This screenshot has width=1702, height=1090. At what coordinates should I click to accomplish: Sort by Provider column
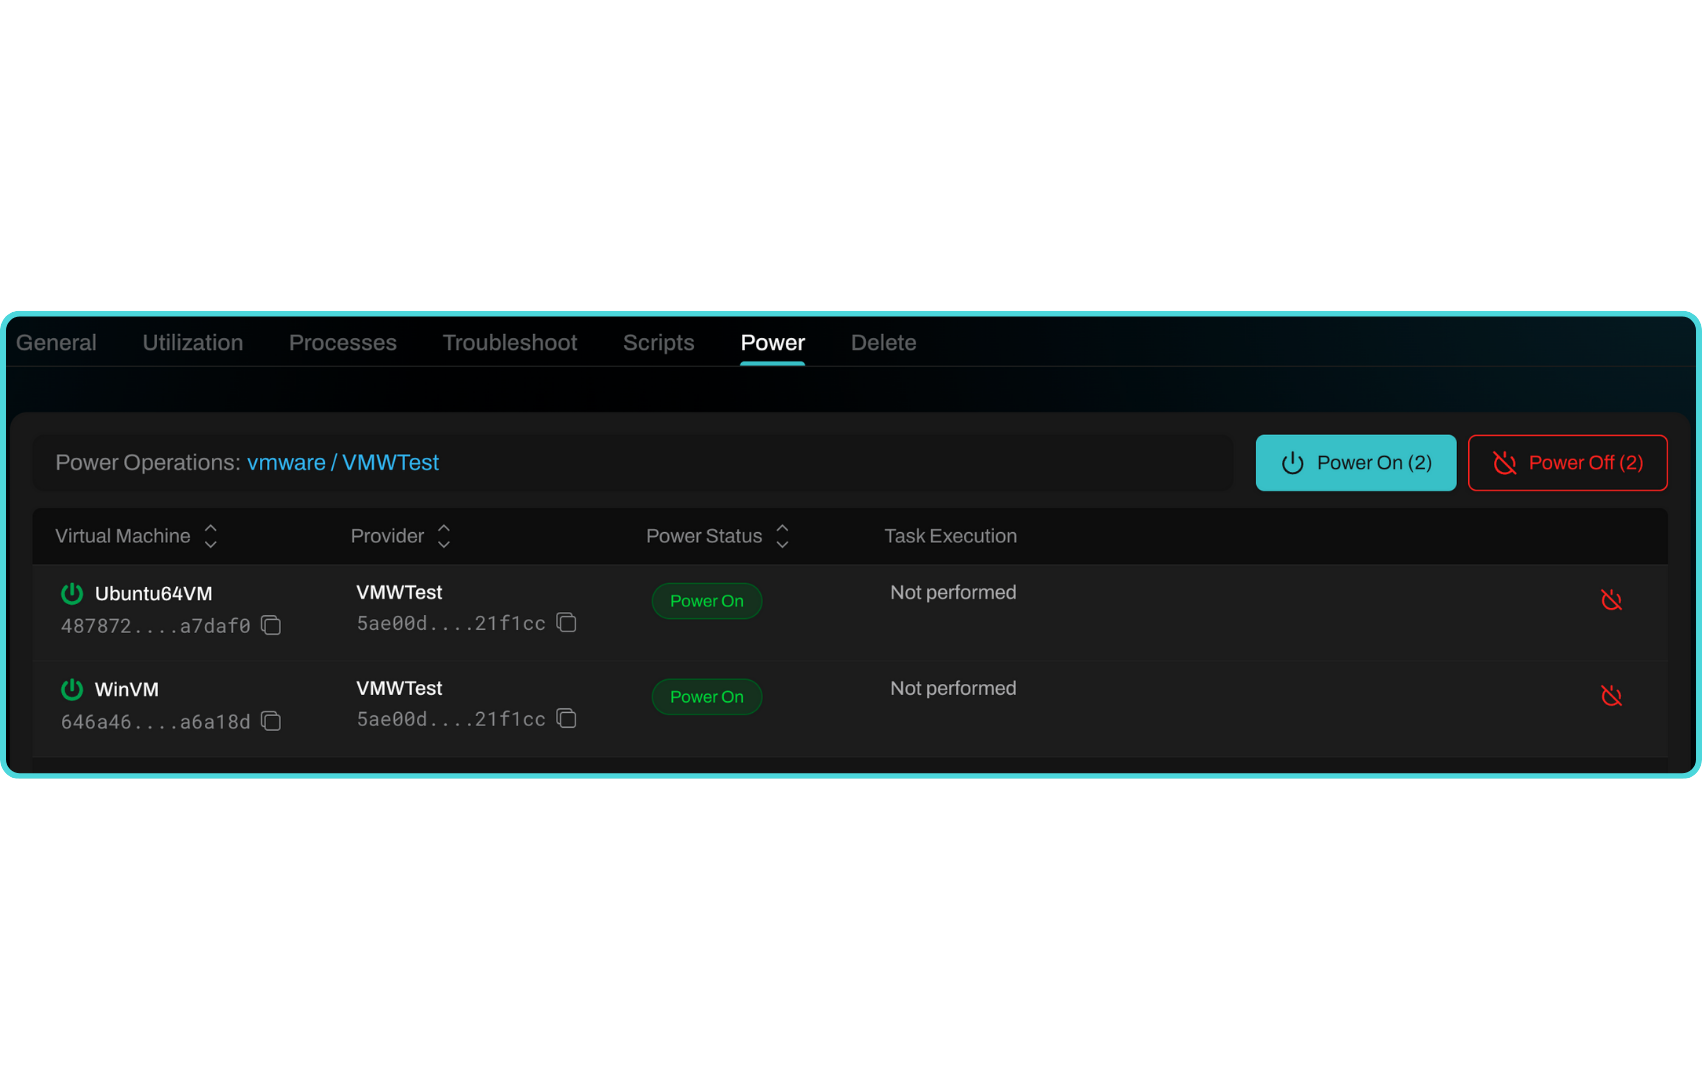[x=444, y=536]
